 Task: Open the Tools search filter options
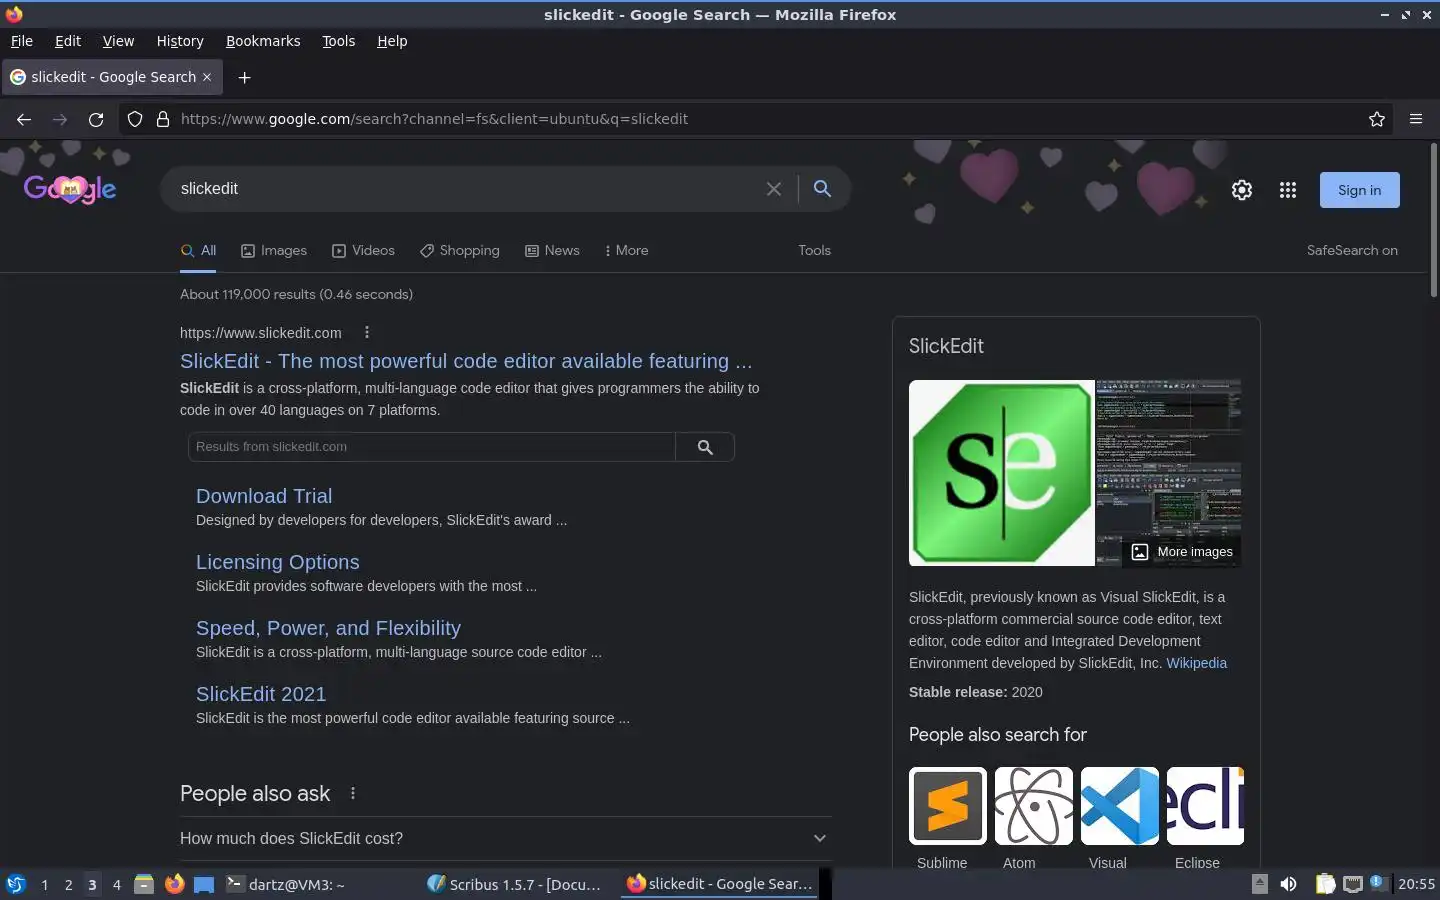pyautogui.click(x=814, y=251)
